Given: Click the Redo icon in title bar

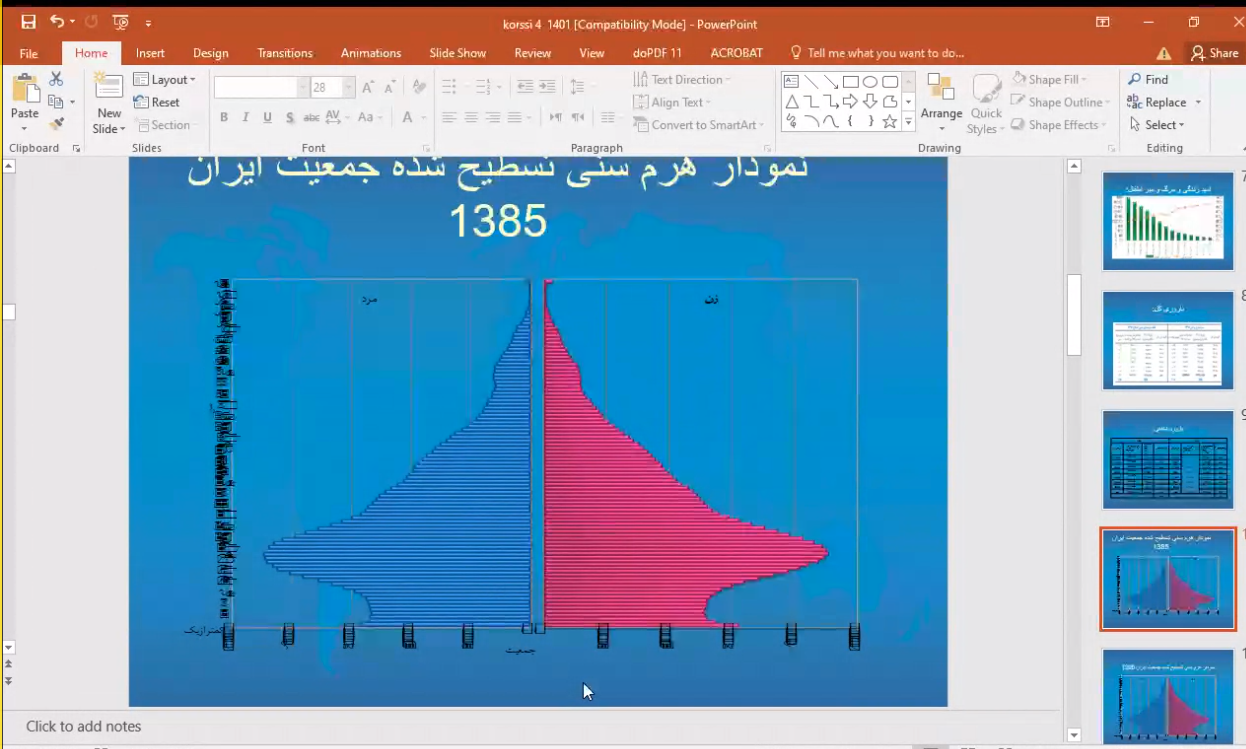Looking at the screenshot, I should [91, 22].
